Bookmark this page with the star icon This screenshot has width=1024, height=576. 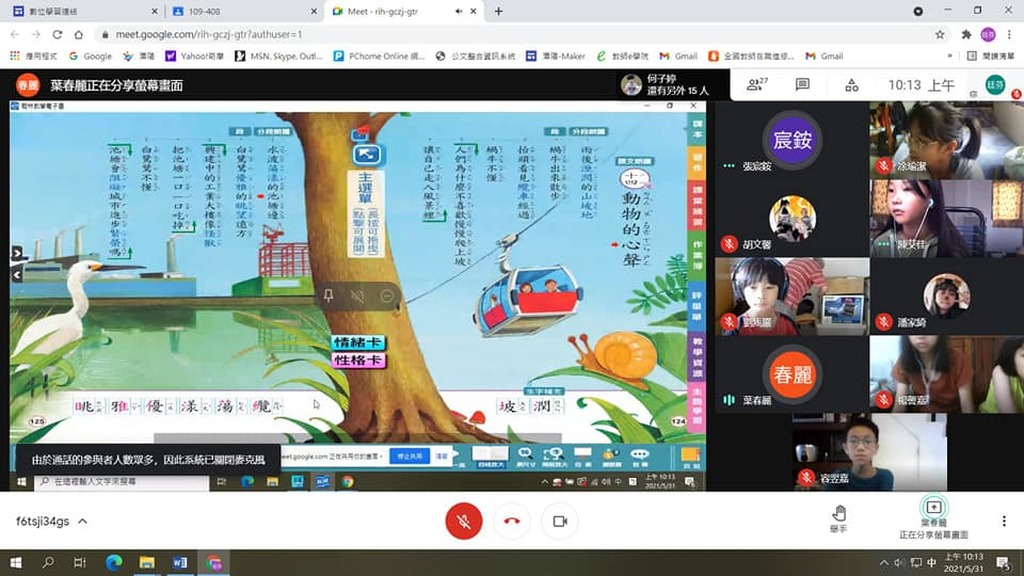[x=940, y=35]
